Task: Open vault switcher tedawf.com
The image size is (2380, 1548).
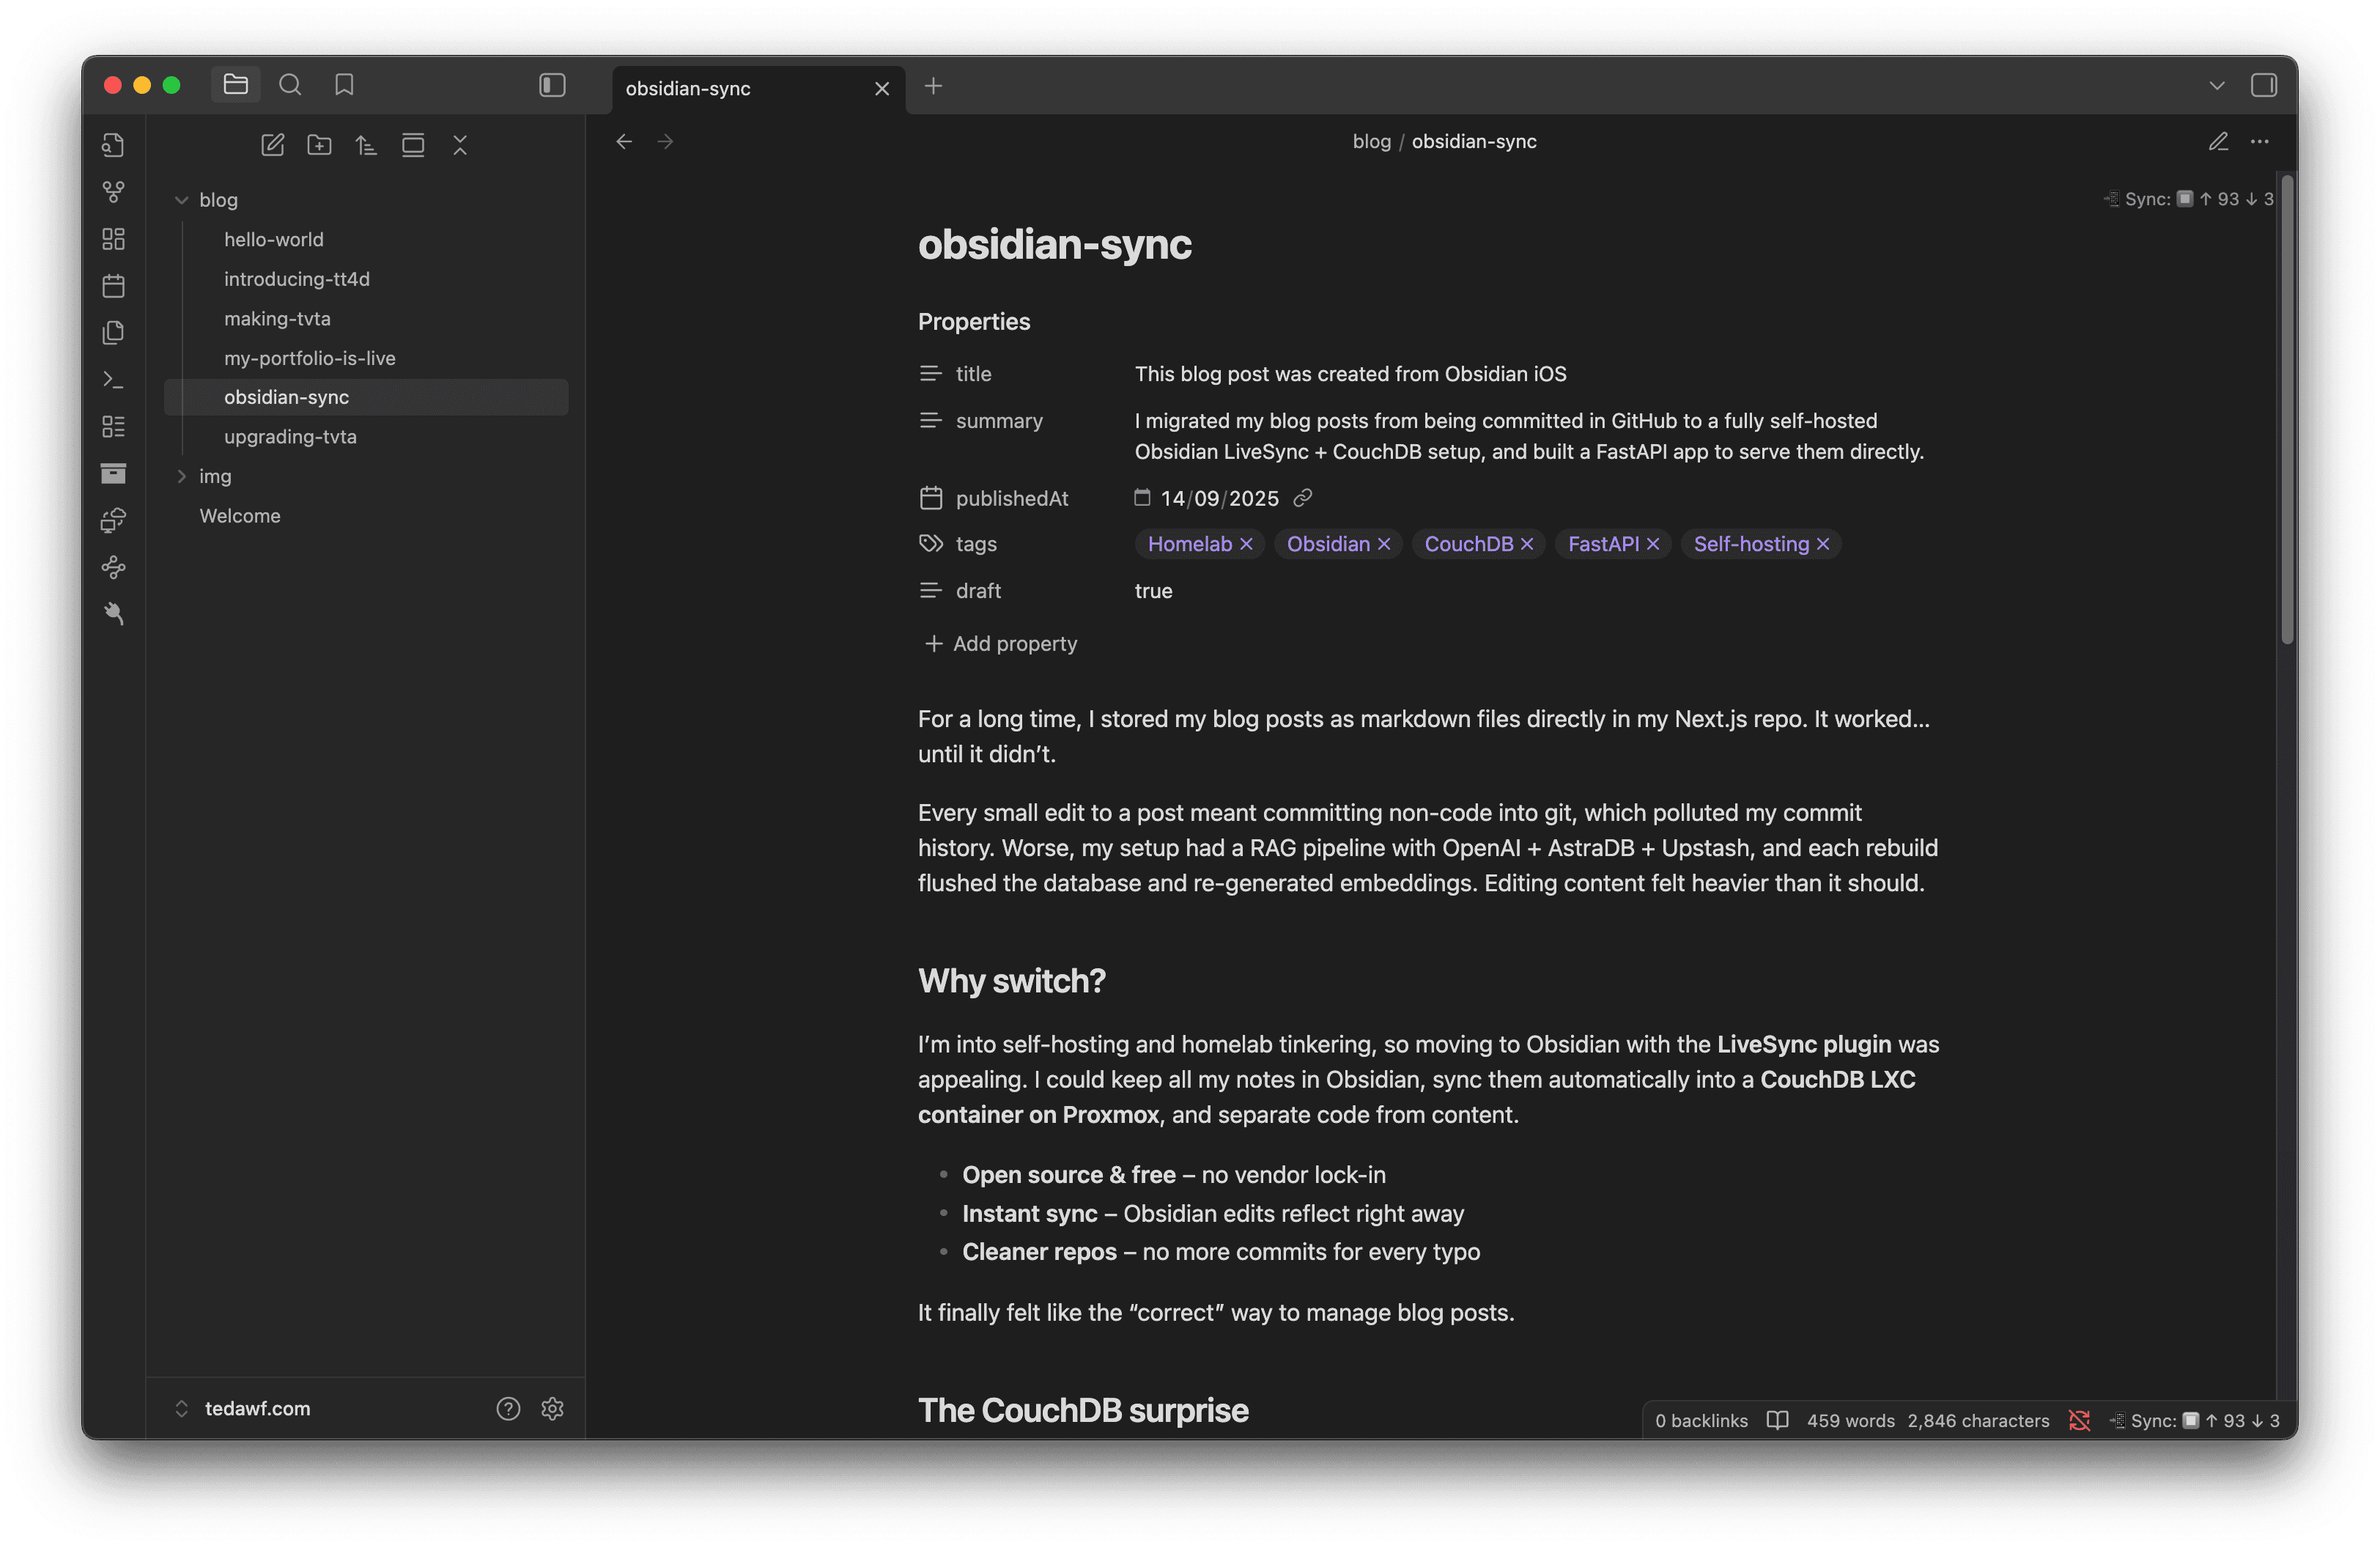Action: tap(257, 1408)
